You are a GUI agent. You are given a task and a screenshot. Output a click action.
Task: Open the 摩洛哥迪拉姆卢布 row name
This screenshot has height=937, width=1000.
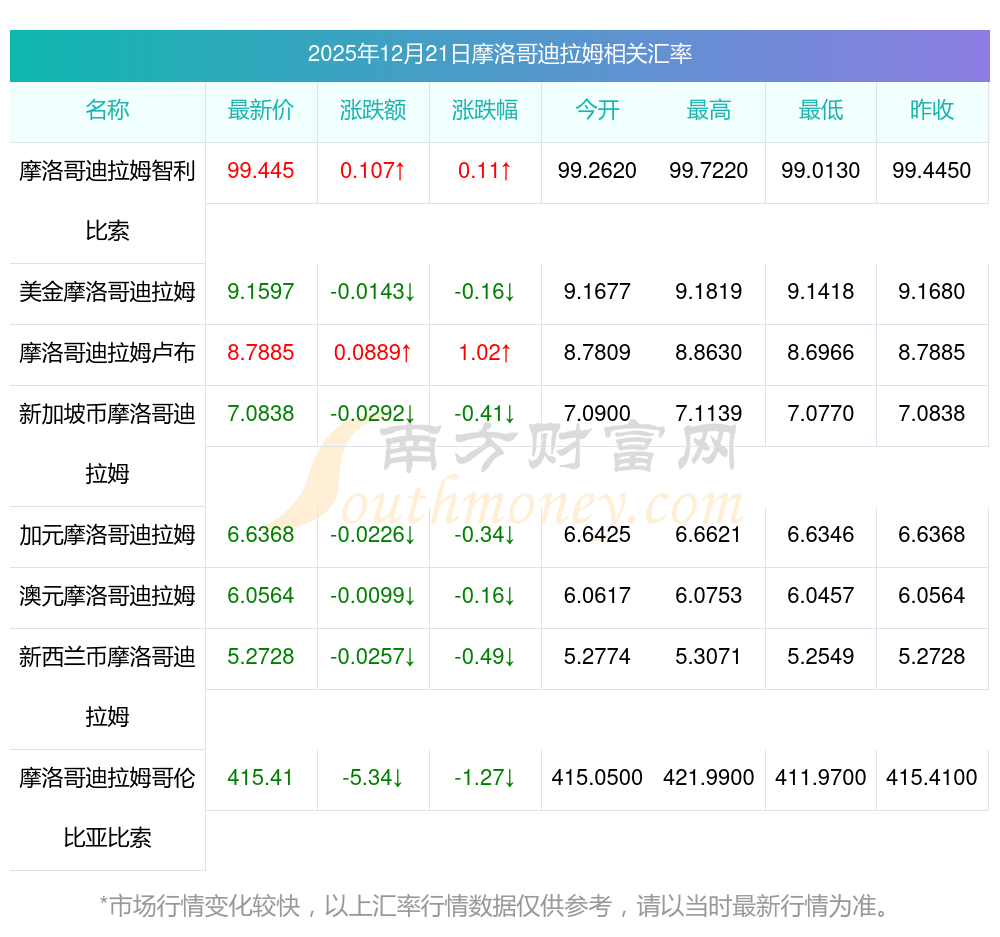point(107,353)
